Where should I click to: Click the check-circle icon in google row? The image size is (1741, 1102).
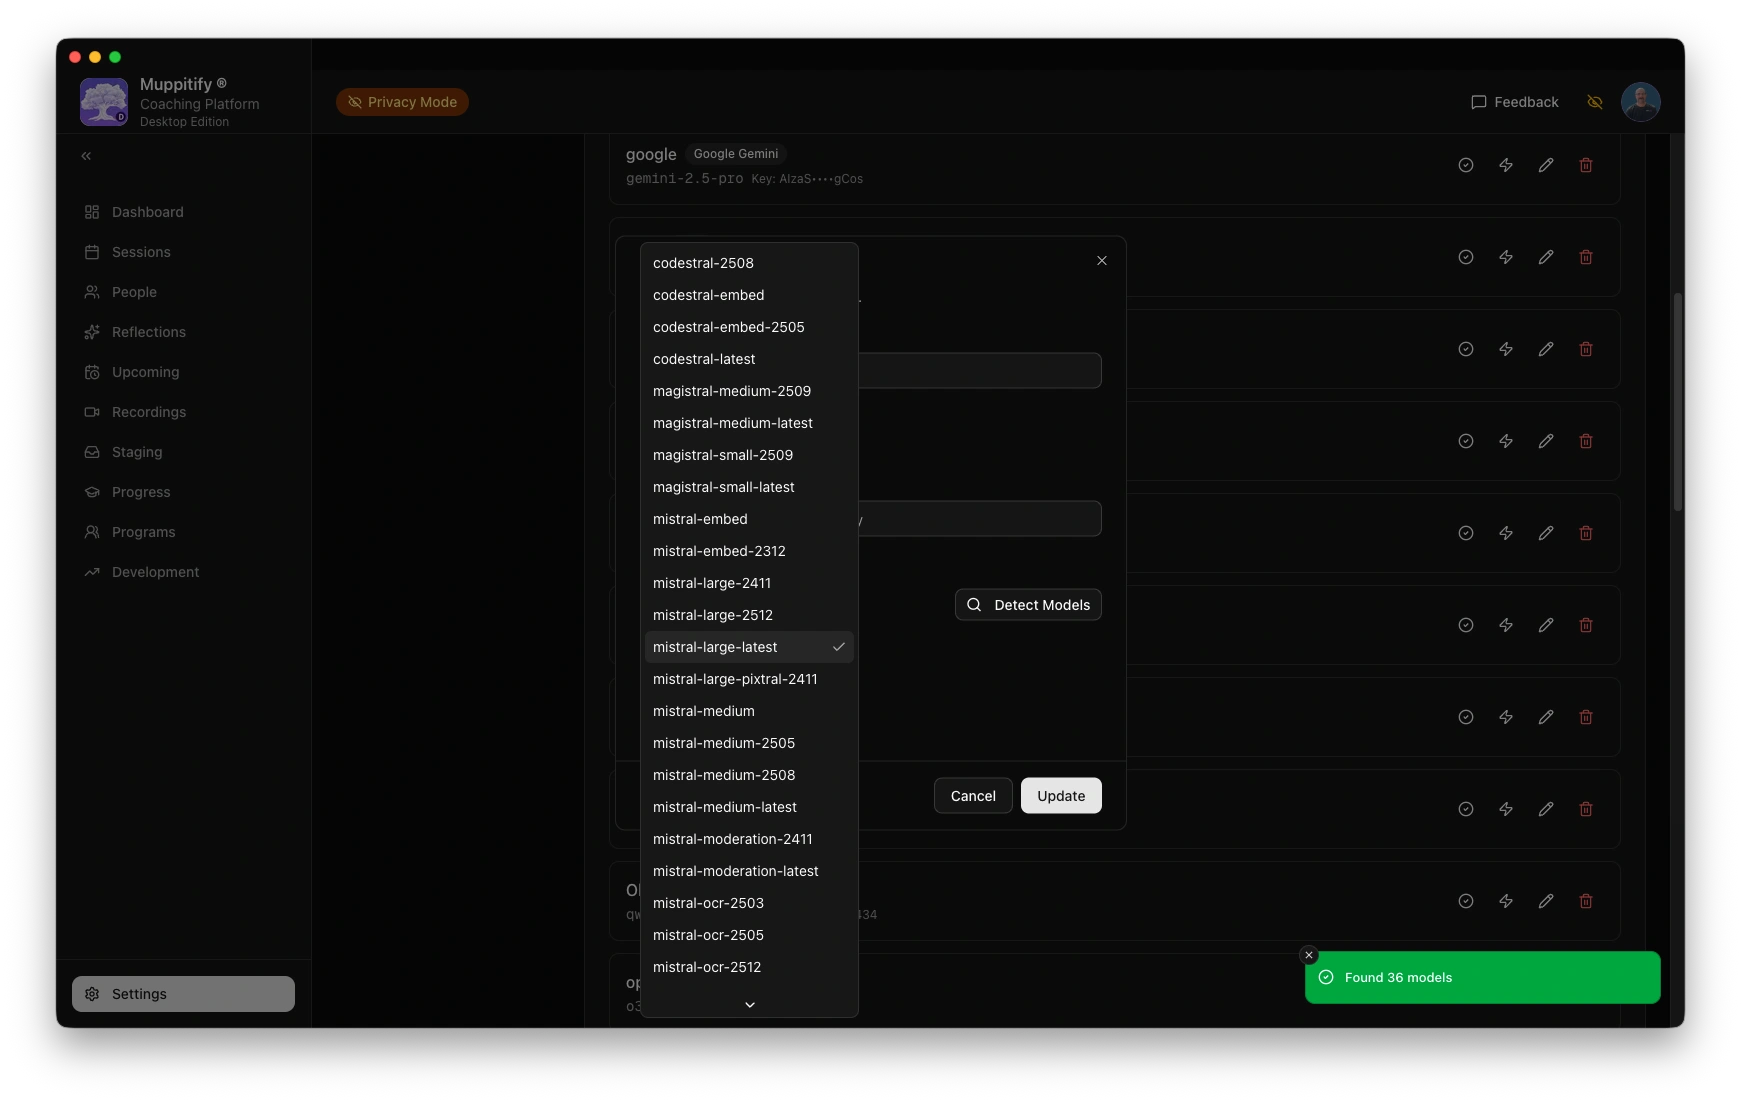(x=1465, y=165)
